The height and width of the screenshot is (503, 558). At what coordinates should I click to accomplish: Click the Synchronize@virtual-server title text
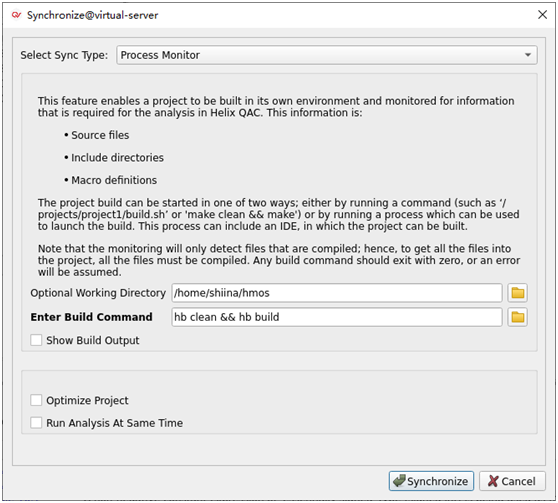pos(93,15)
